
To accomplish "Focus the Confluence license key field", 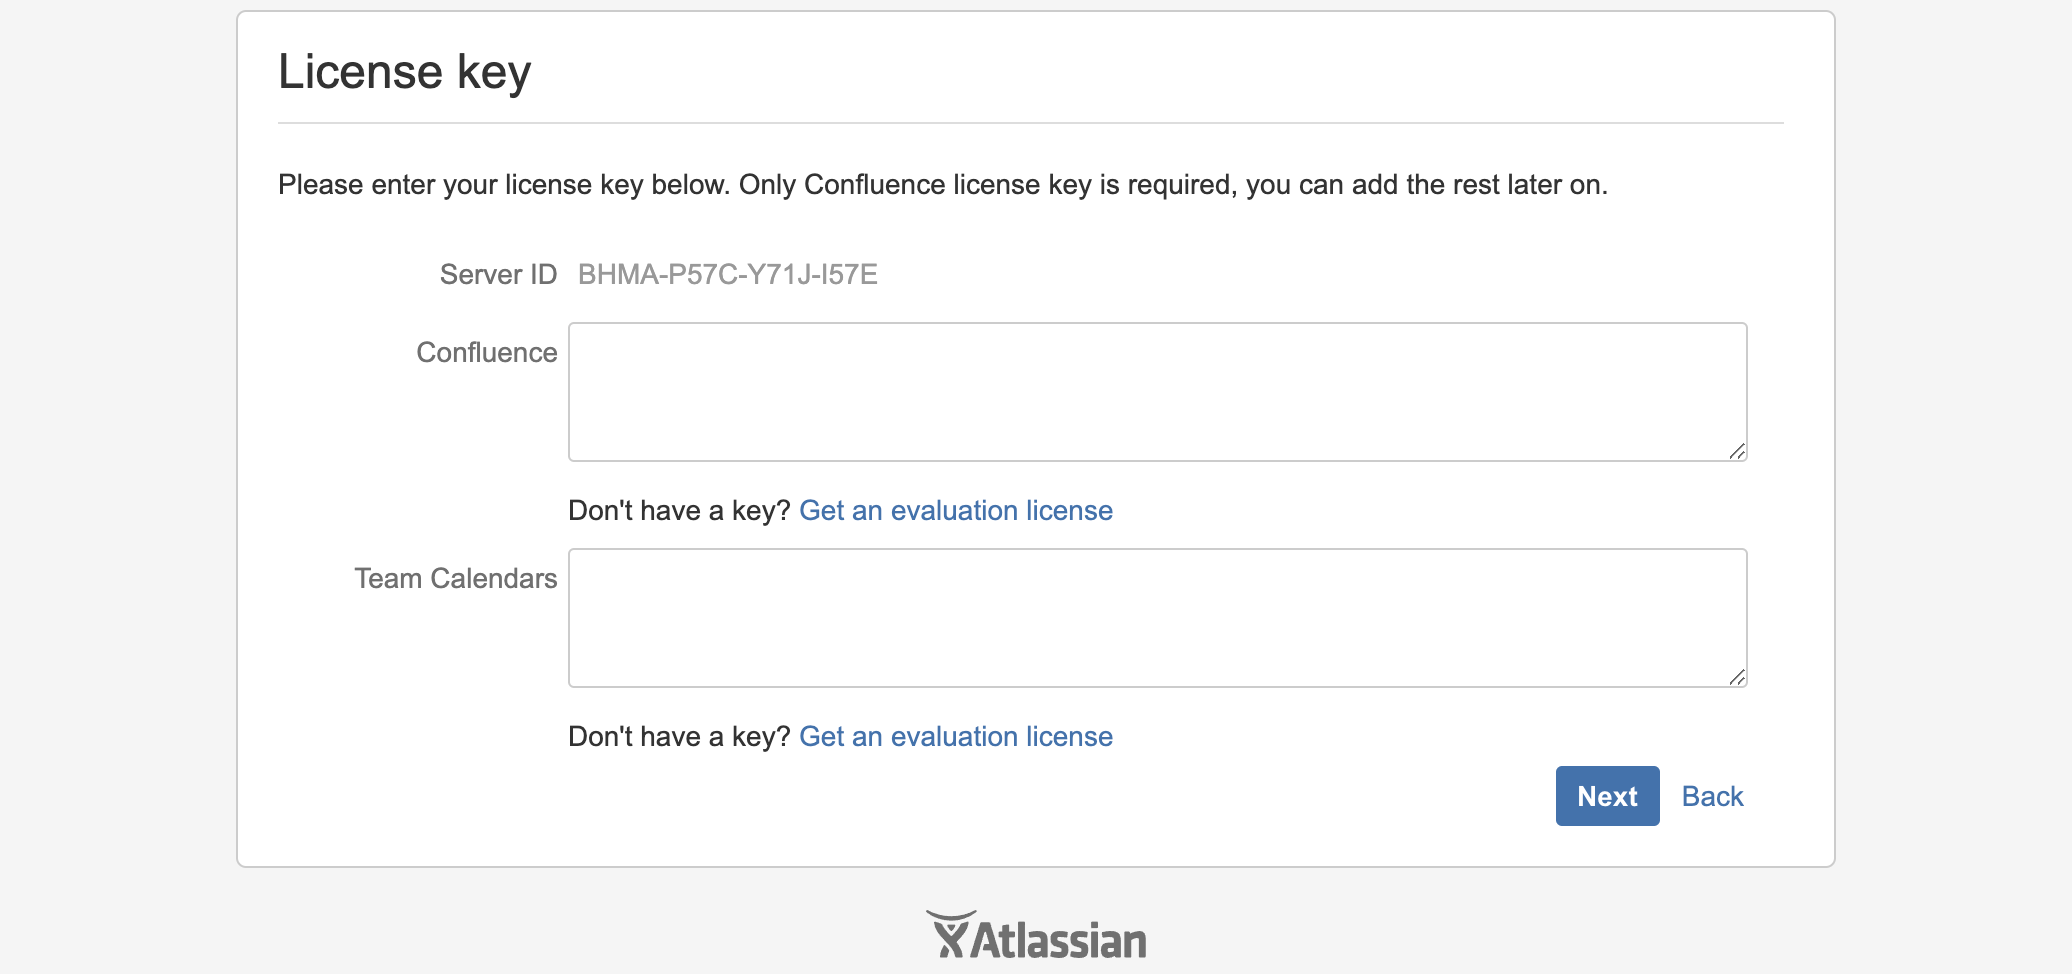I will click(x=1157, y=392).
